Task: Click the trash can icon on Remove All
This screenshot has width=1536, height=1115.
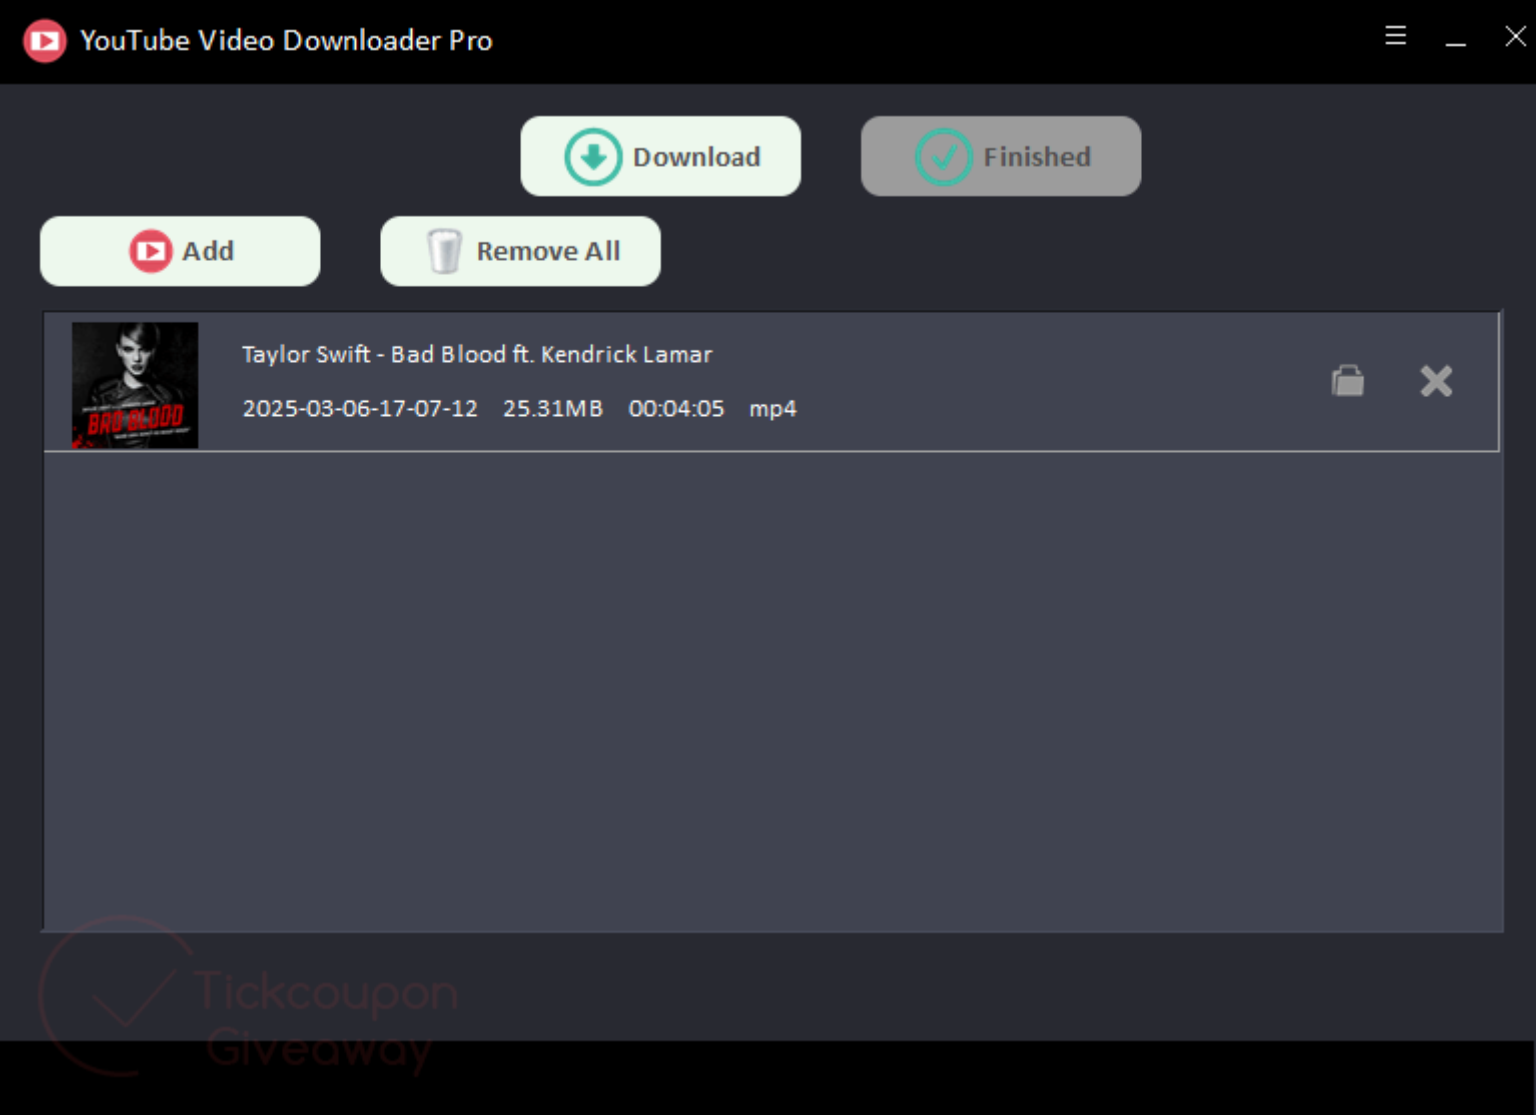Action: coord(443,251)
